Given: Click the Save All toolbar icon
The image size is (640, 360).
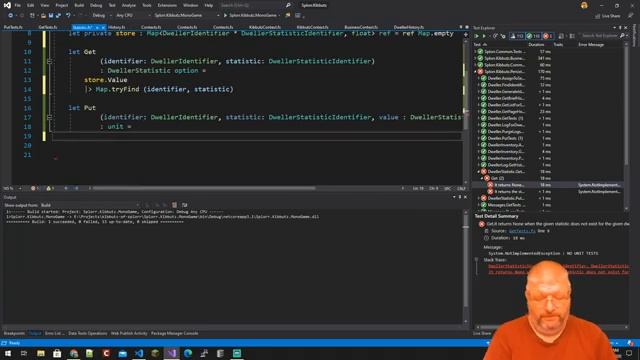Looking at the screenshot, I should pos(58,16).
